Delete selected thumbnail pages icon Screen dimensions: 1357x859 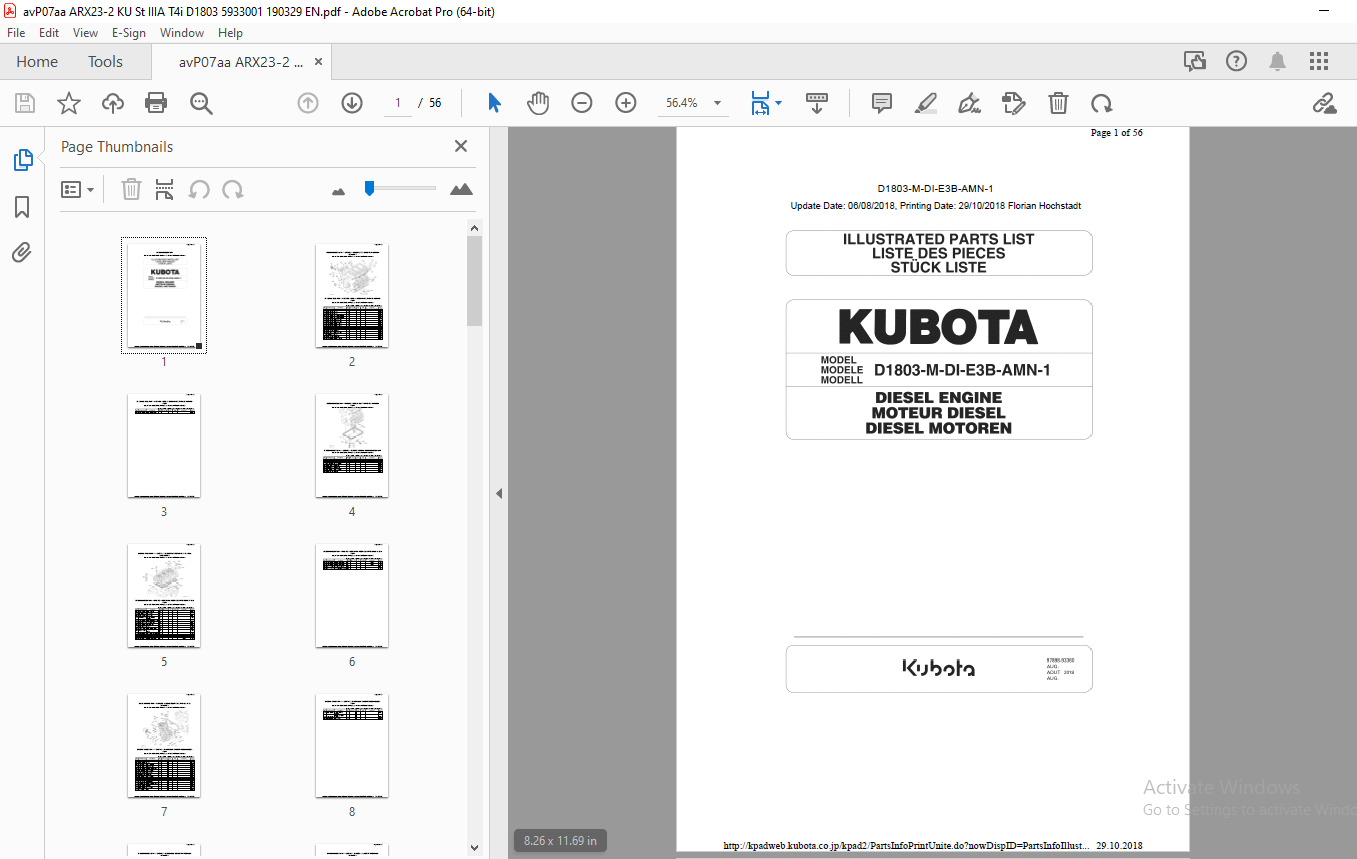pos(131,189)
